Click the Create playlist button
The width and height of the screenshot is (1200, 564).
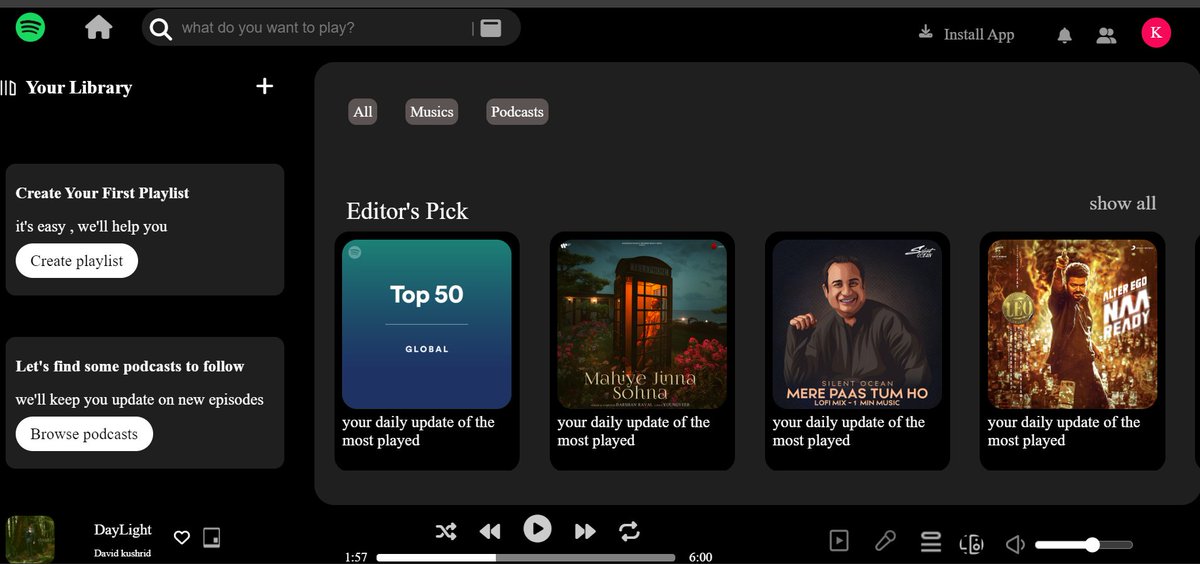tap(77, 261)
